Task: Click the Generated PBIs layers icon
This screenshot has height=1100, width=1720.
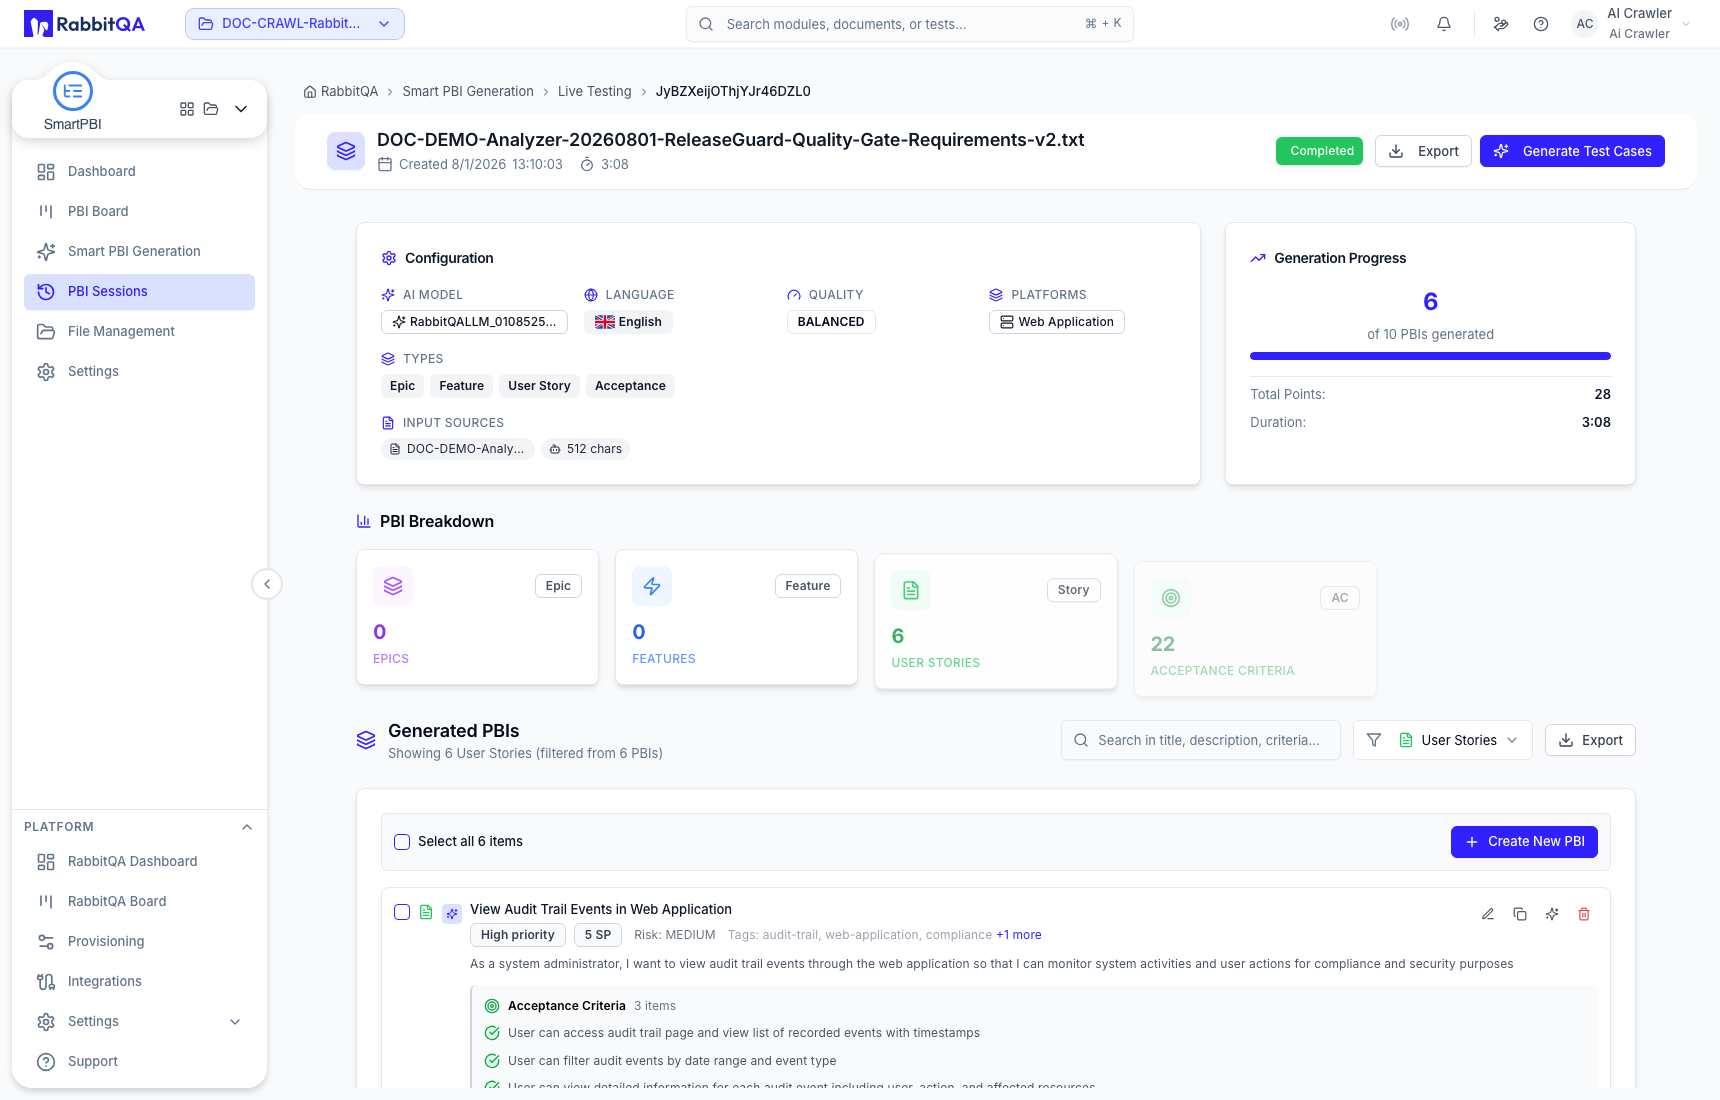Action: (x=366, y=740)
